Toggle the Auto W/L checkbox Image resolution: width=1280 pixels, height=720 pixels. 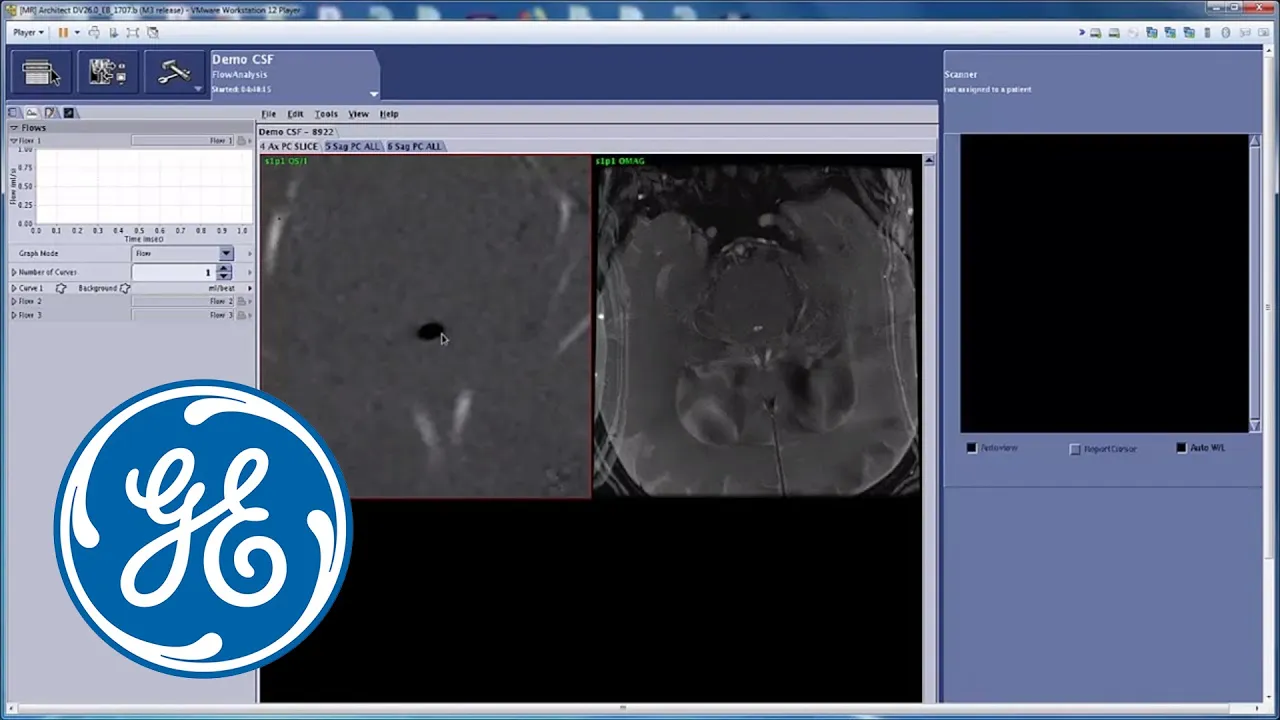(x=1181, y=448)
